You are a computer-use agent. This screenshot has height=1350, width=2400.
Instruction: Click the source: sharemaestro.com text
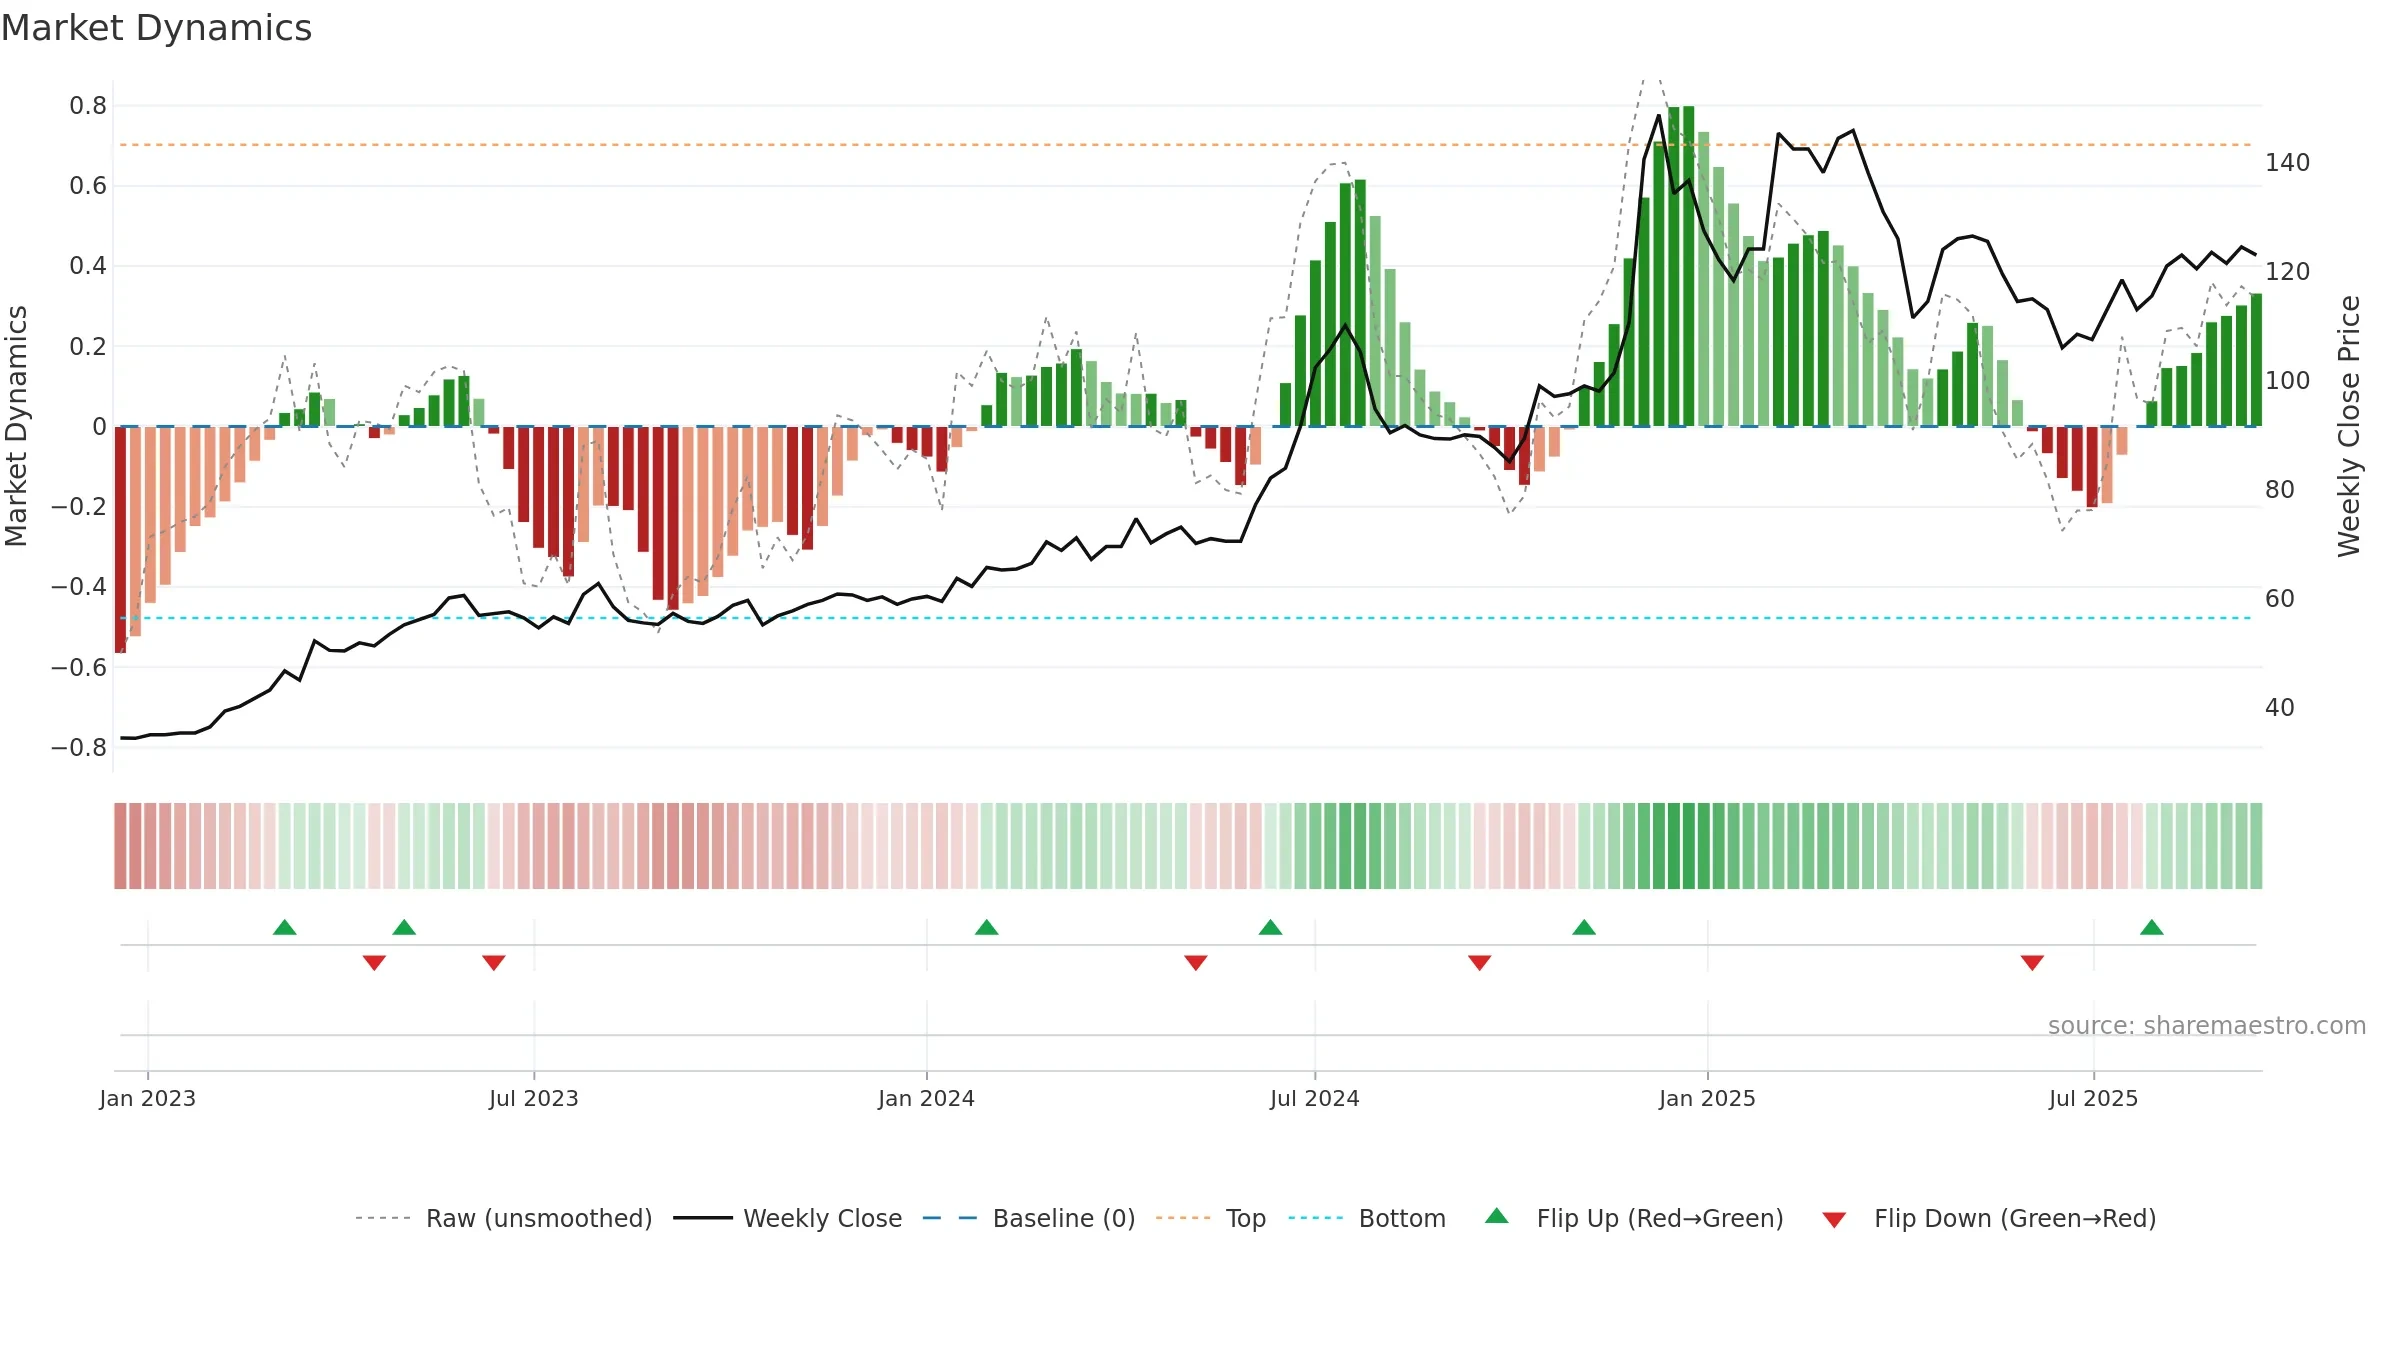coord(2207,1025)
